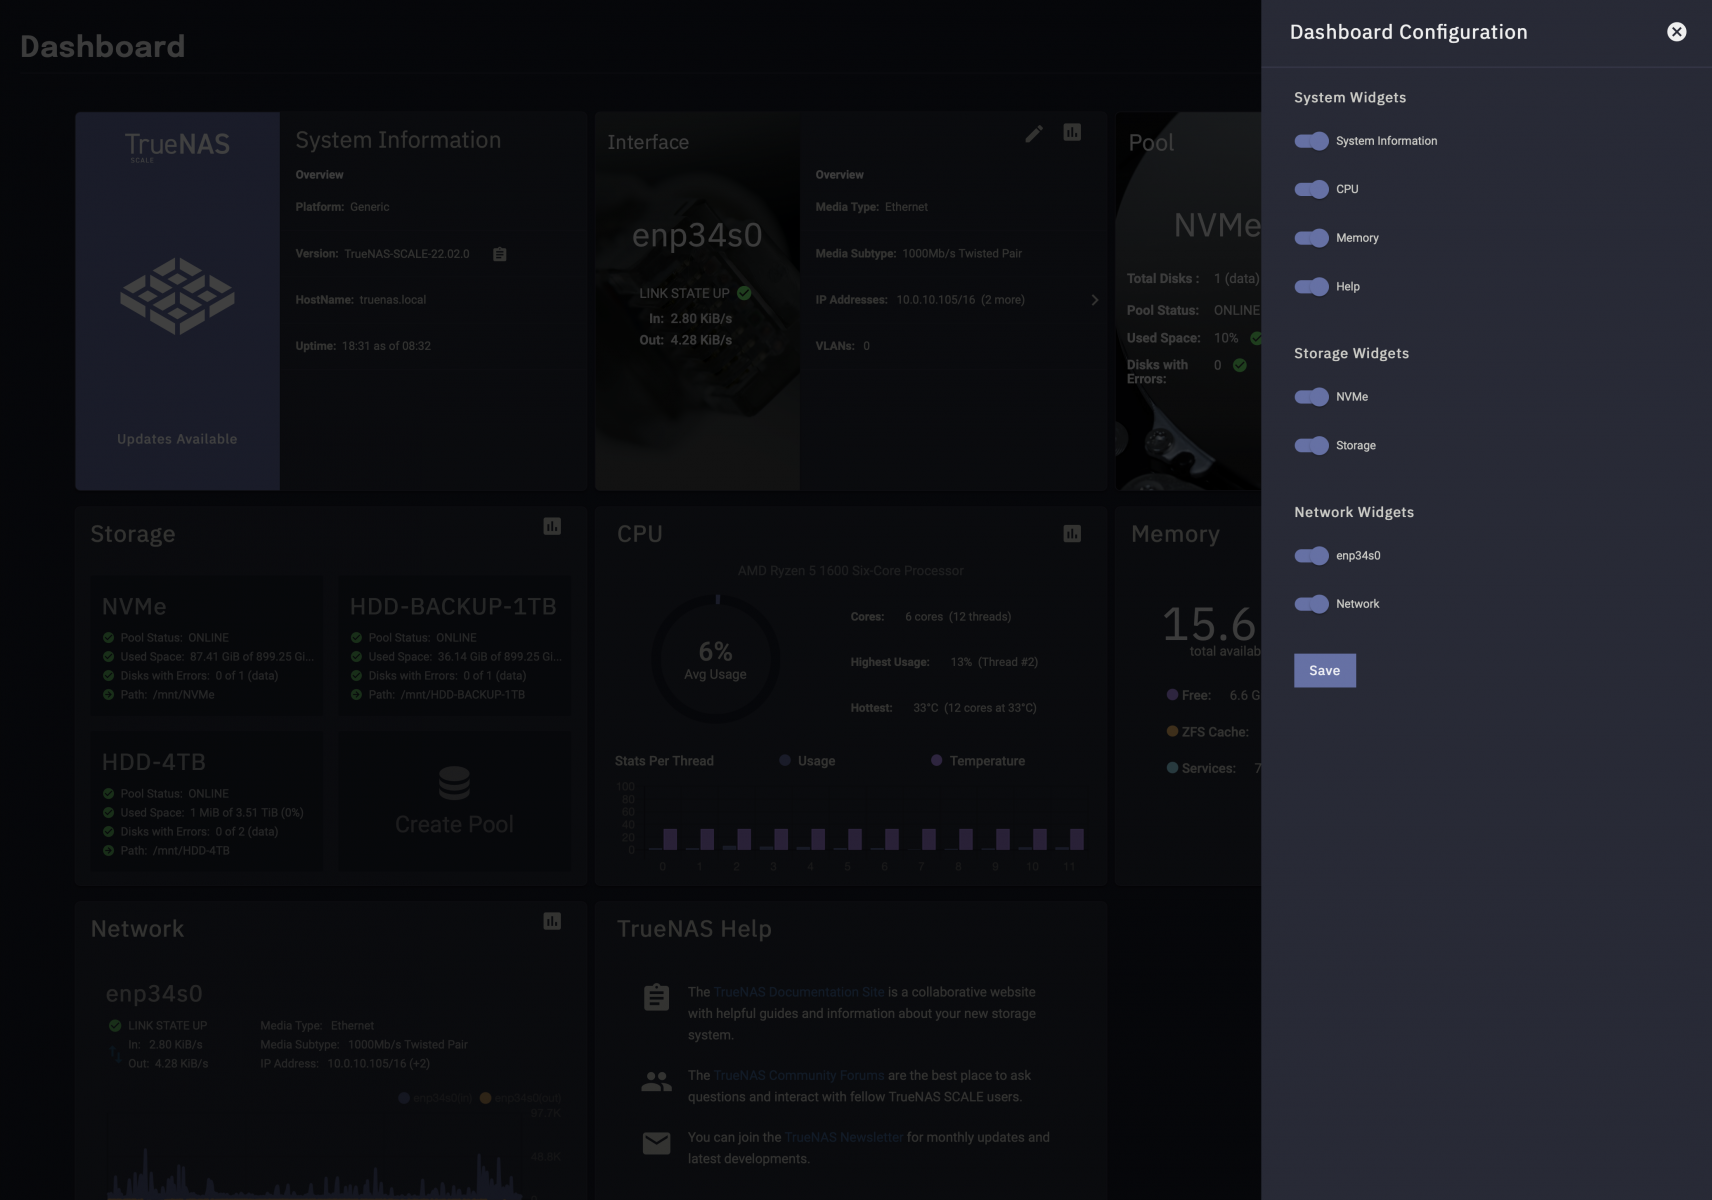
Task: Open reports icon on Interface card
Action: 1072,132
